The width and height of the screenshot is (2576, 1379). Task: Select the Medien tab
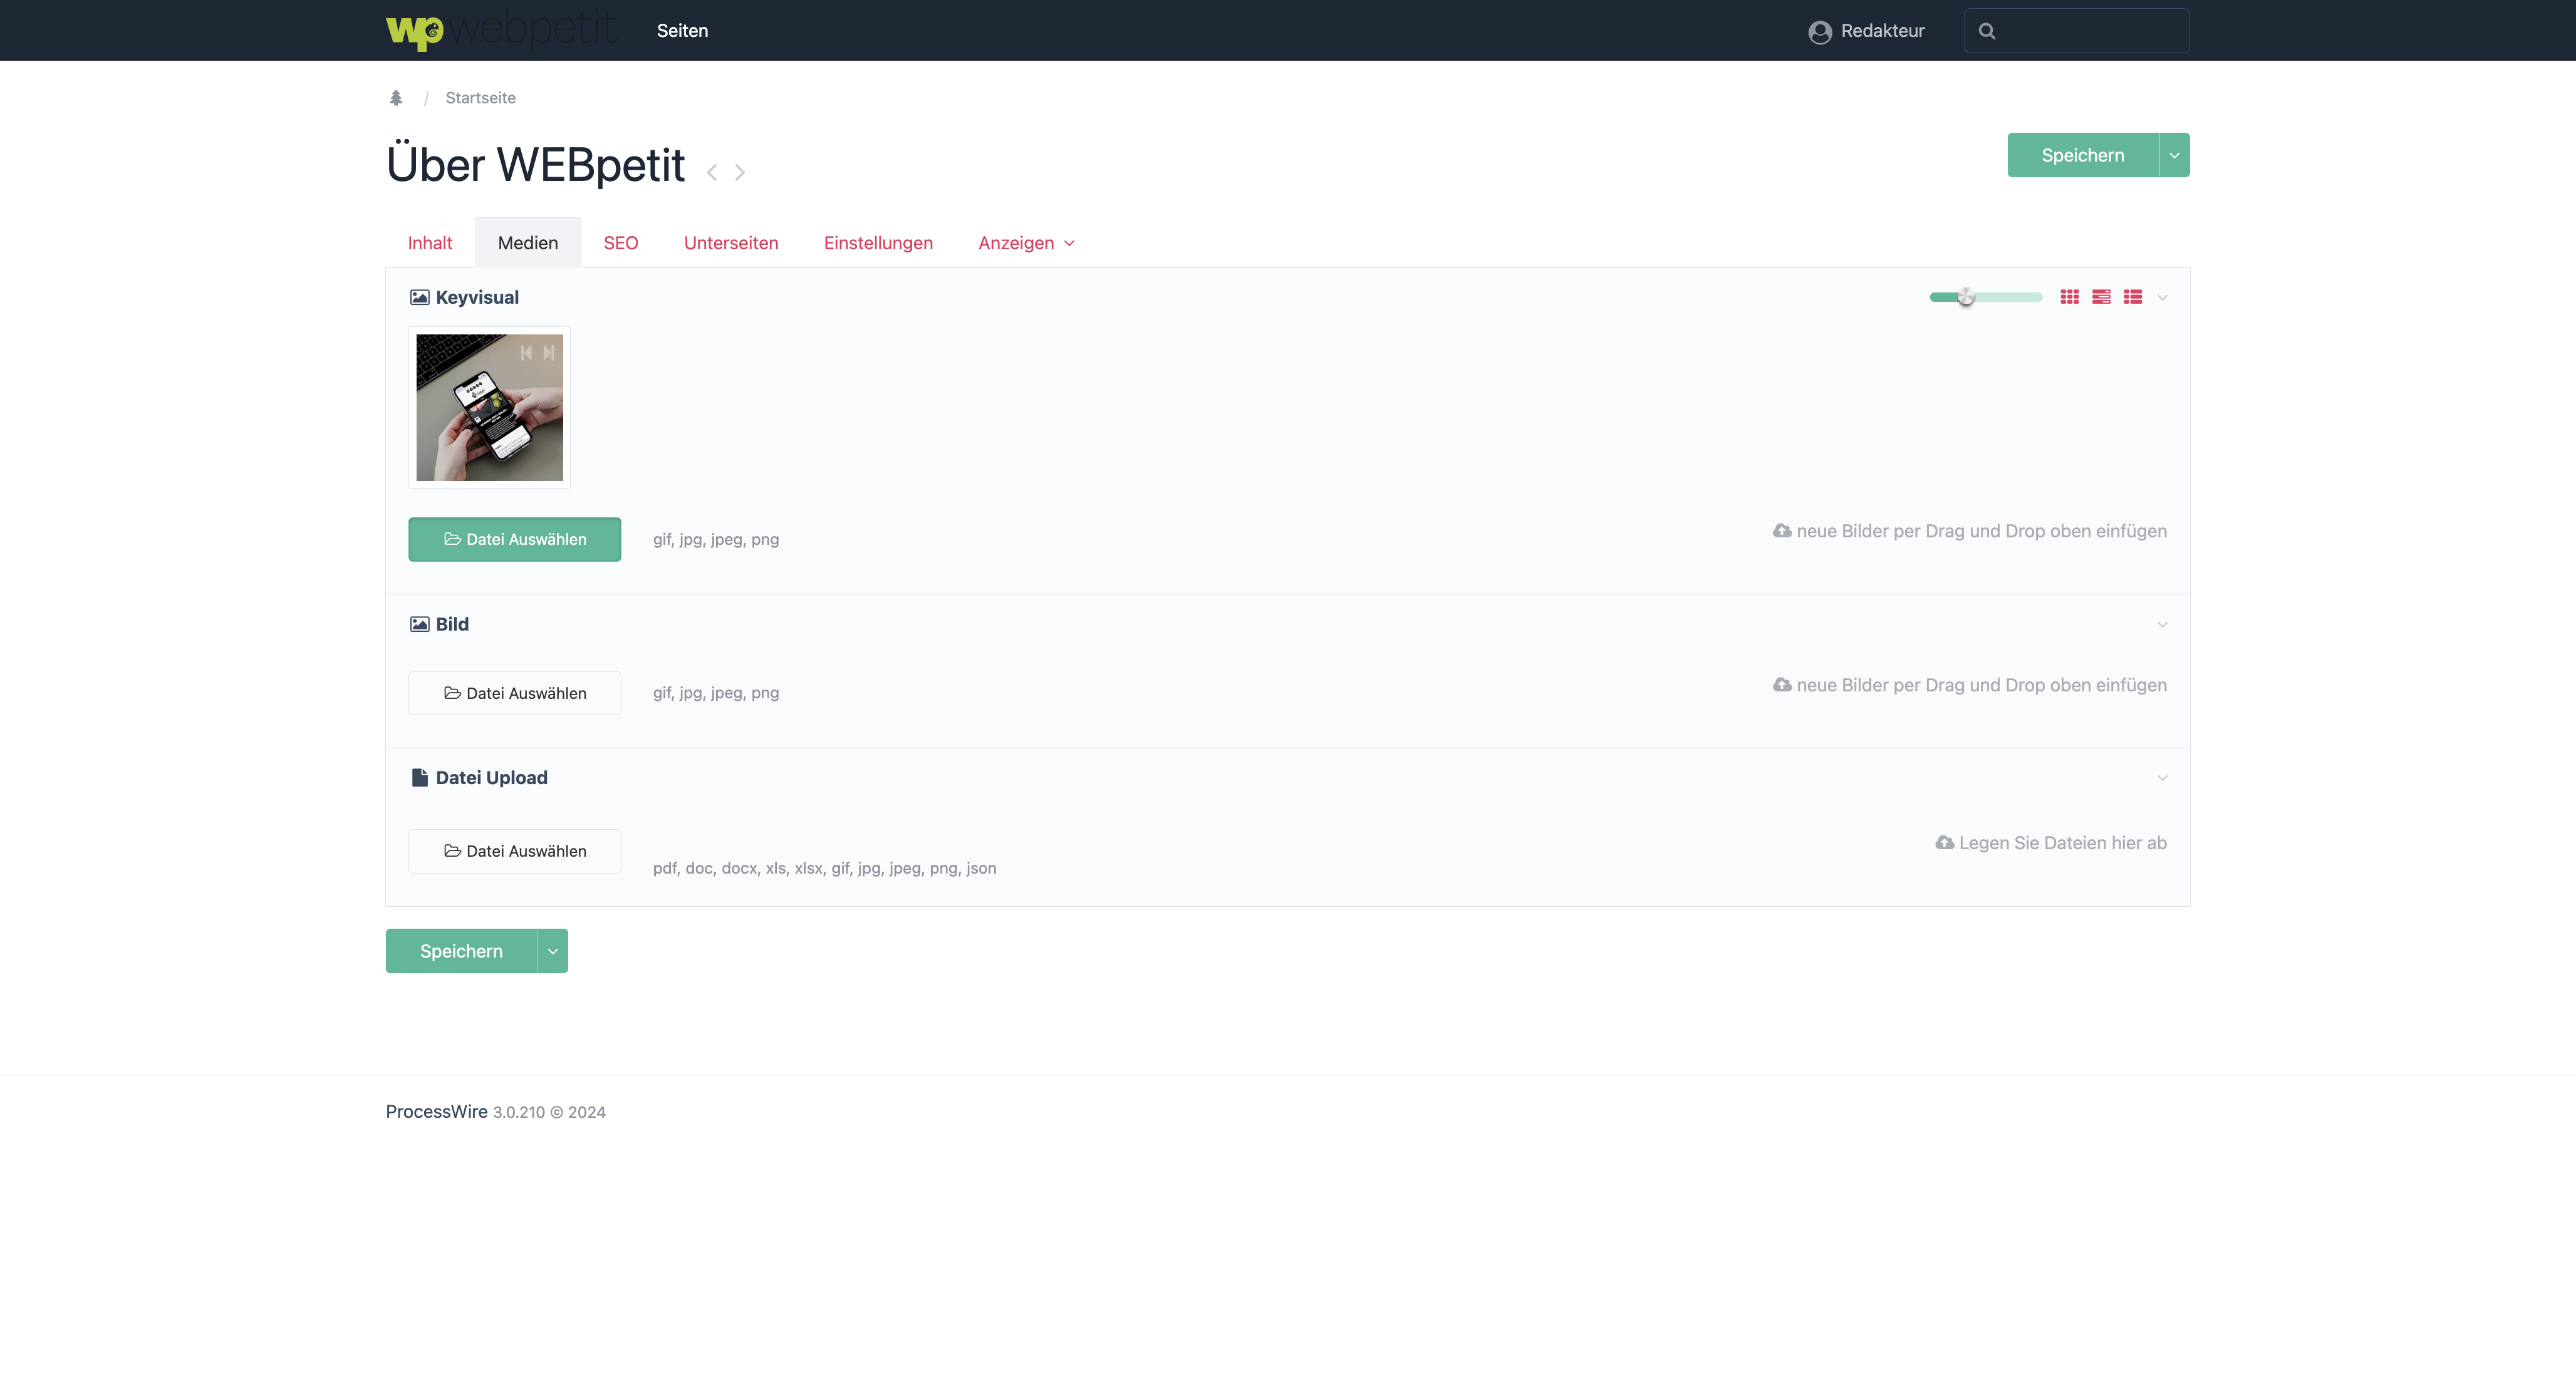point(528,243)
